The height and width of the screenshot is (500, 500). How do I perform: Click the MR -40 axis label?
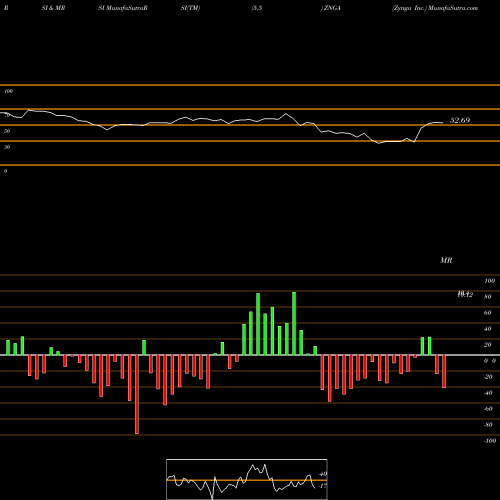pos(488,393)
